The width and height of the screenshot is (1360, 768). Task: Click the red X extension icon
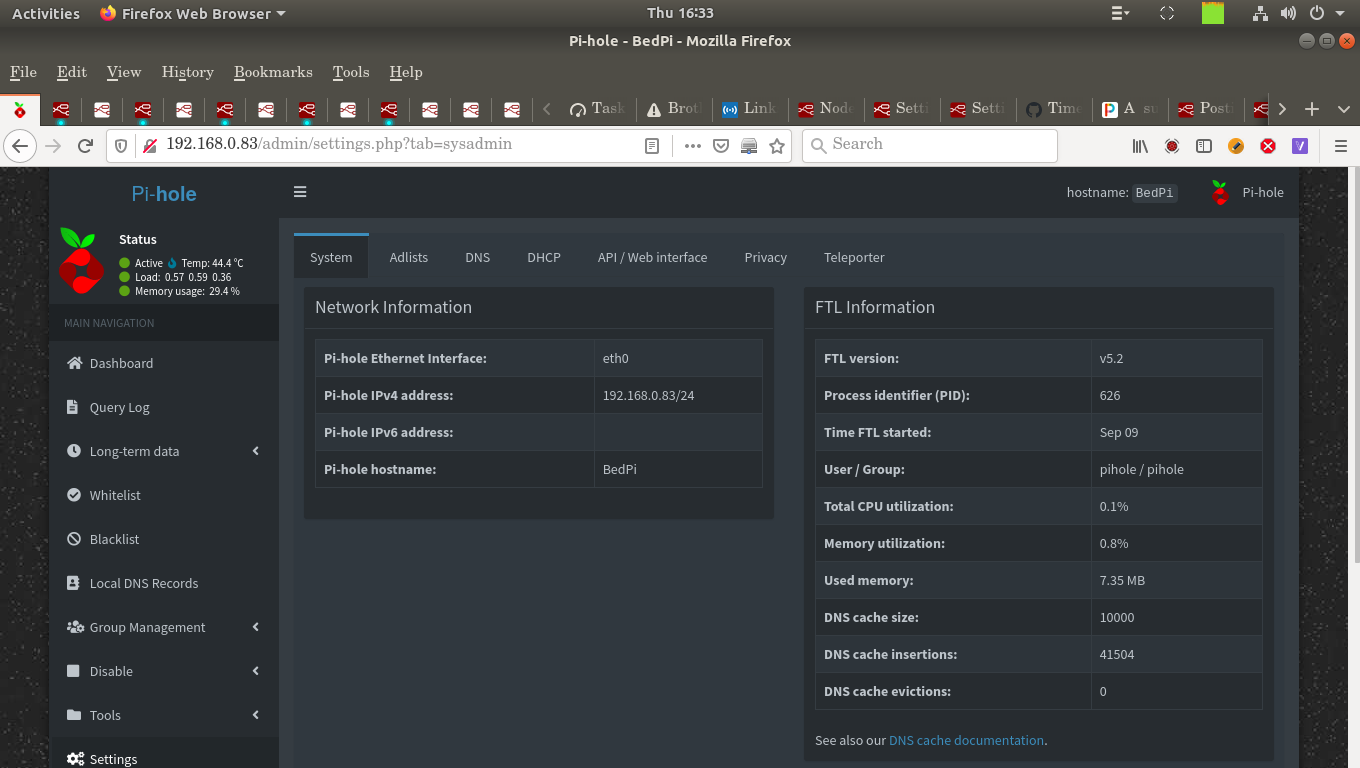click(x=1268, y=146)
